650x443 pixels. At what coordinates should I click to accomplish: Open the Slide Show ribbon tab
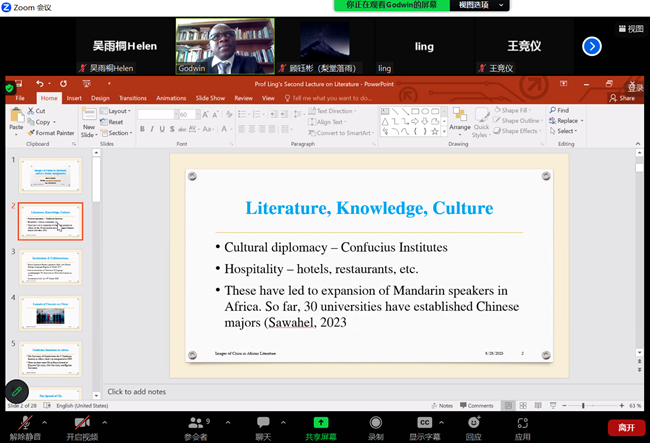tap(210, 98)
